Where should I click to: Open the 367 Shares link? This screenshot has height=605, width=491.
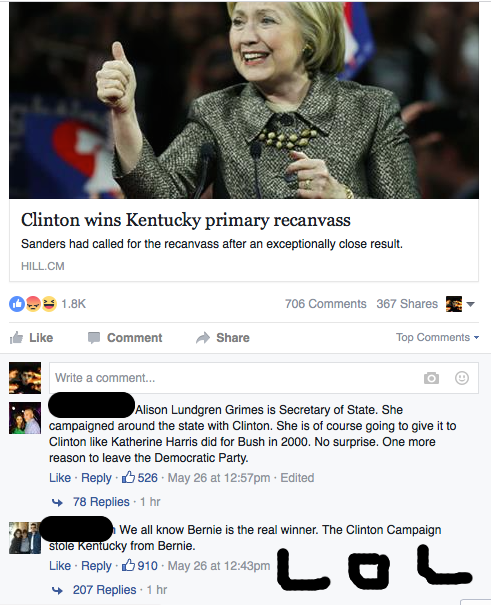(x=407, y=304)
